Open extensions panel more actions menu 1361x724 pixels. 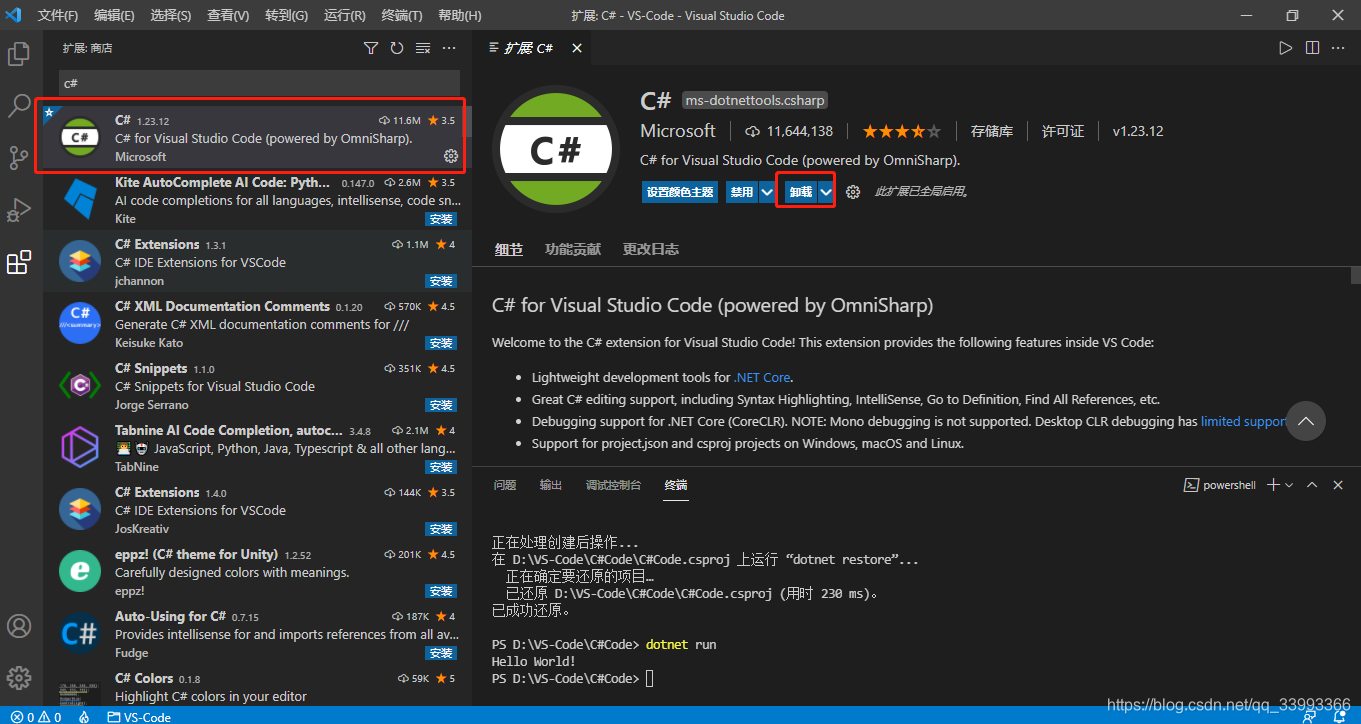[x=449, y=48]
